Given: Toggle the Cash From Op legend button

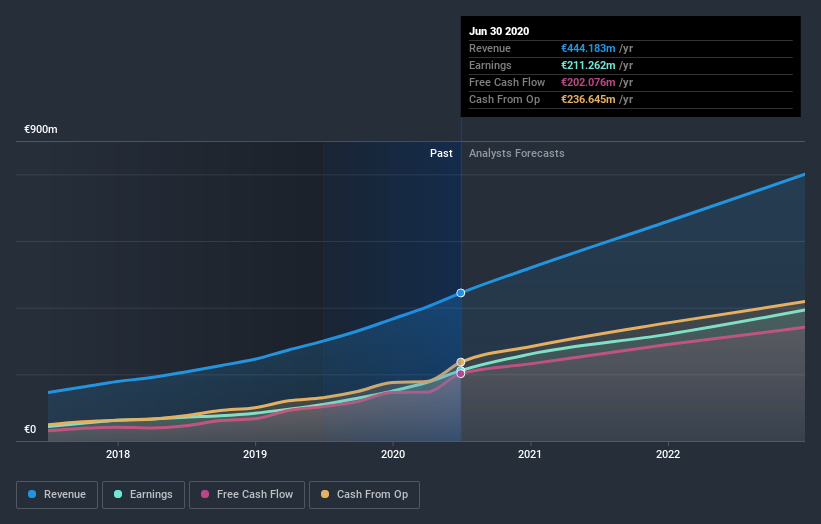Looking at the screenshot, I should (x=364, y=495).
